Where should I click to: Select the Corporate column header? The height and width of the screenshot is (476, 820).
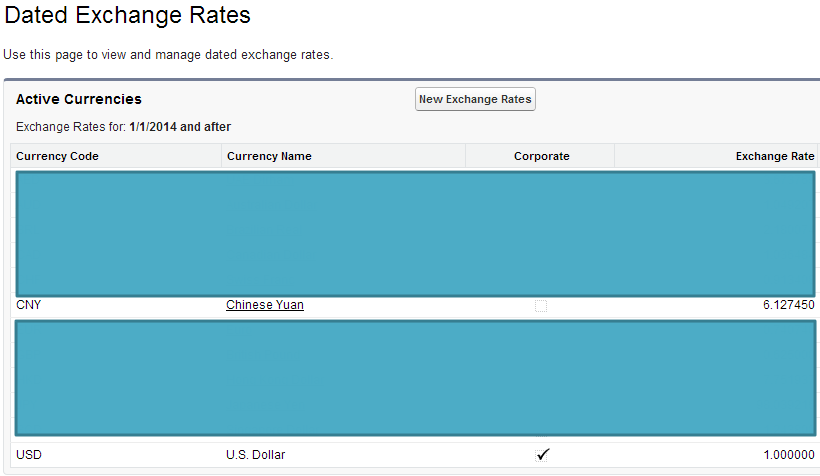541,156
